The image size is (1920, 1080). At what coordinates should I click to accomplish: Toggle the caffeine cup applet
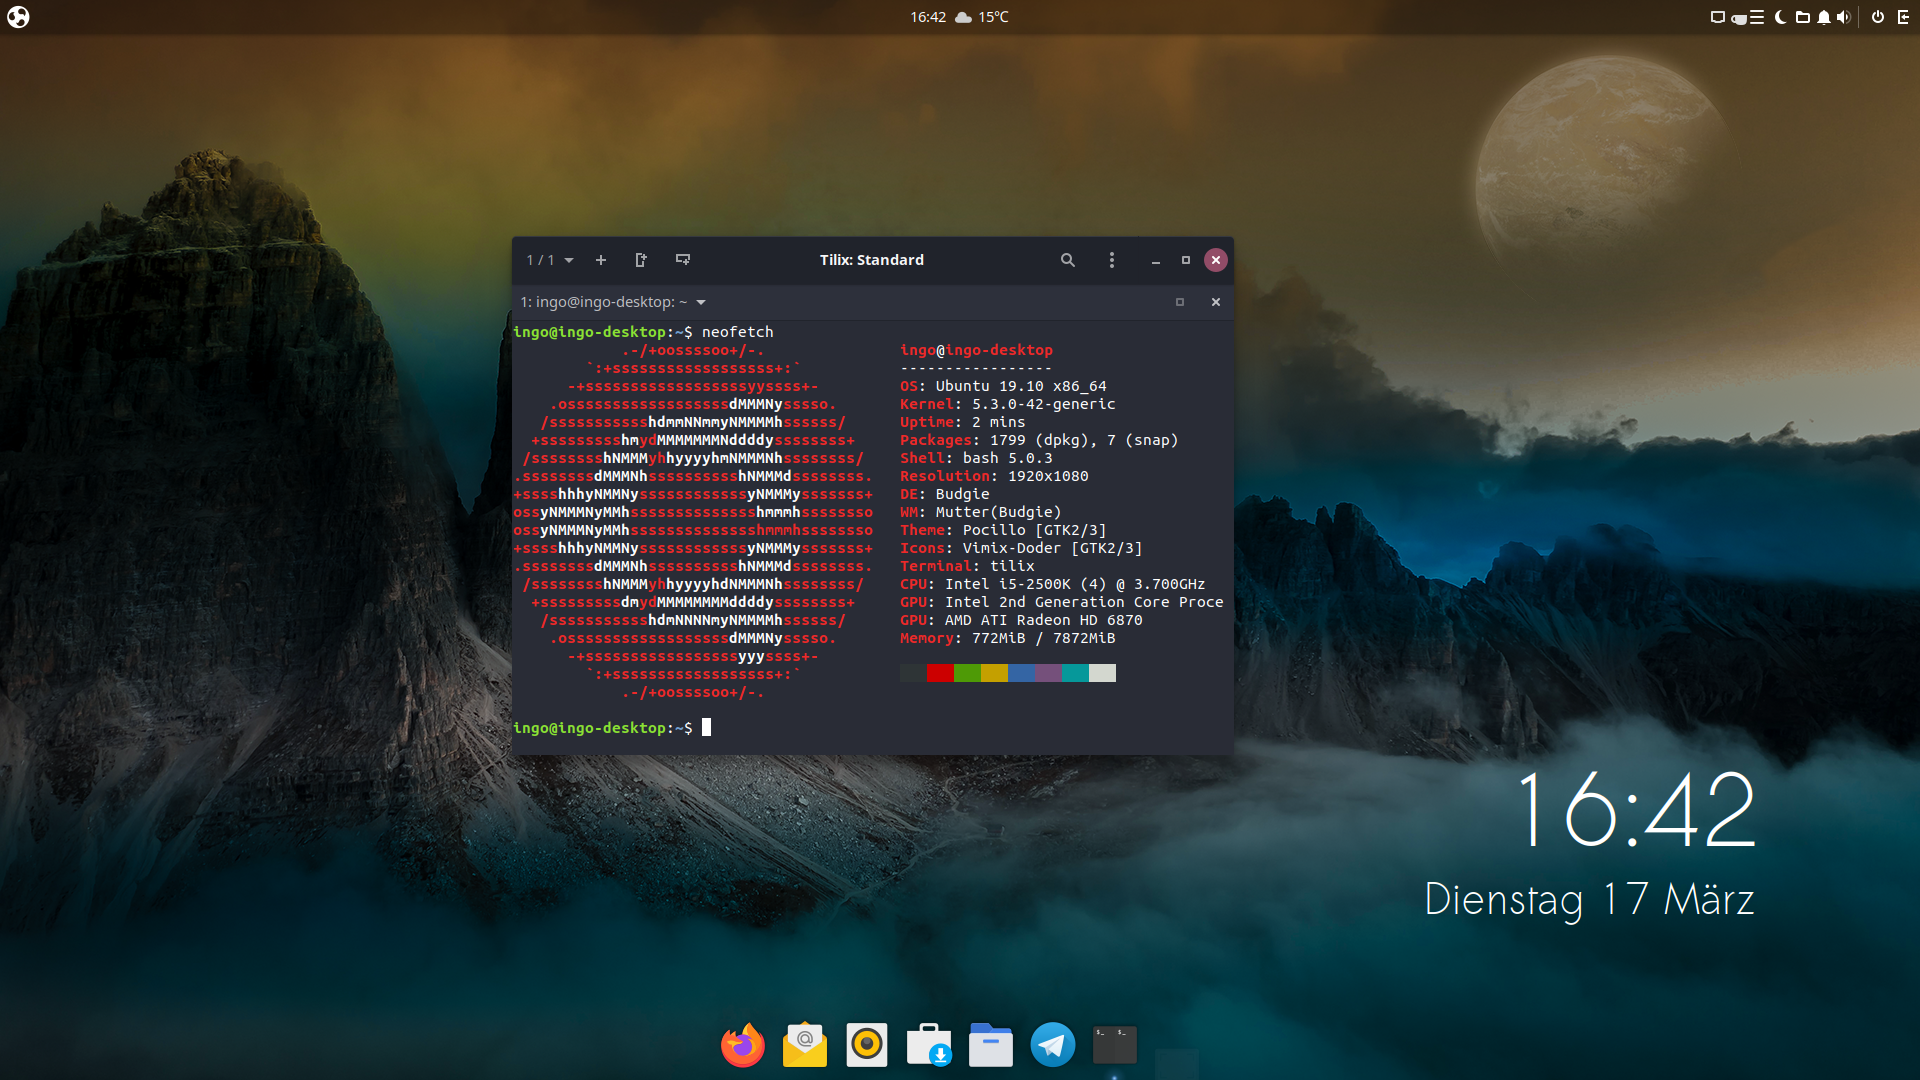(1739, 17)
